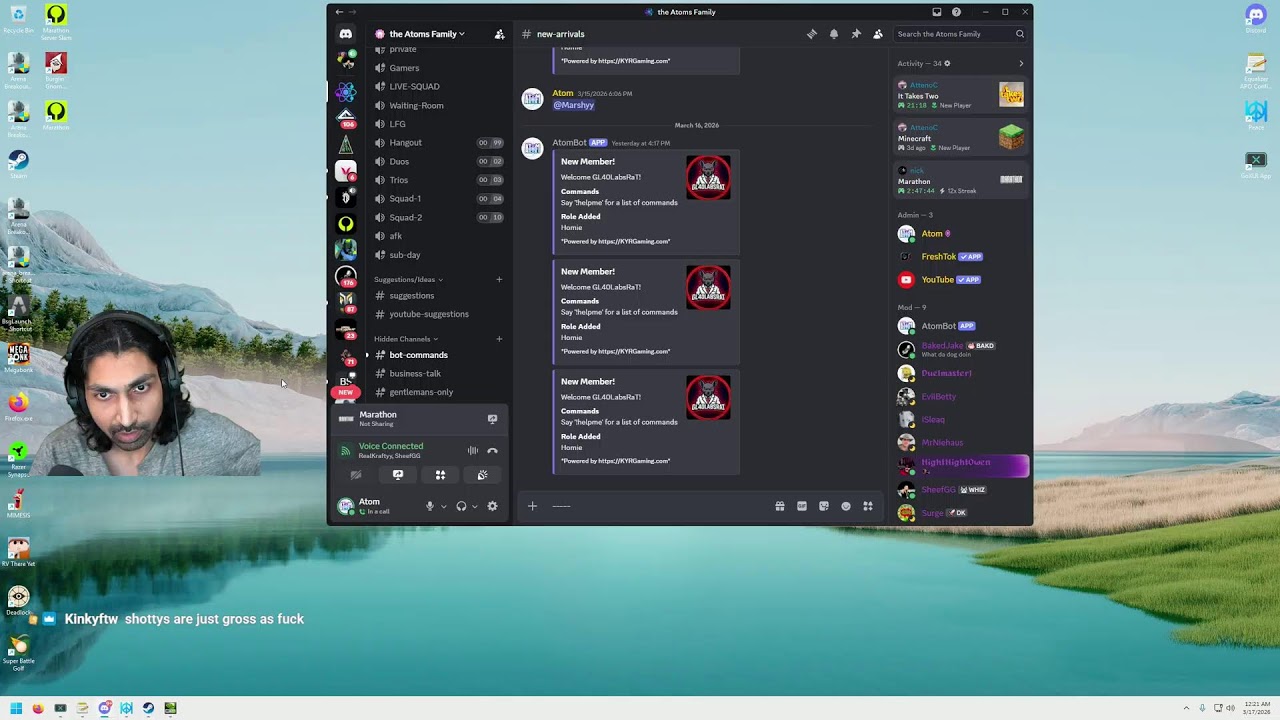This screenshot has height=720, width=1280.
Task: Select member NightHighOwen in list
Action: pos(961,466)
